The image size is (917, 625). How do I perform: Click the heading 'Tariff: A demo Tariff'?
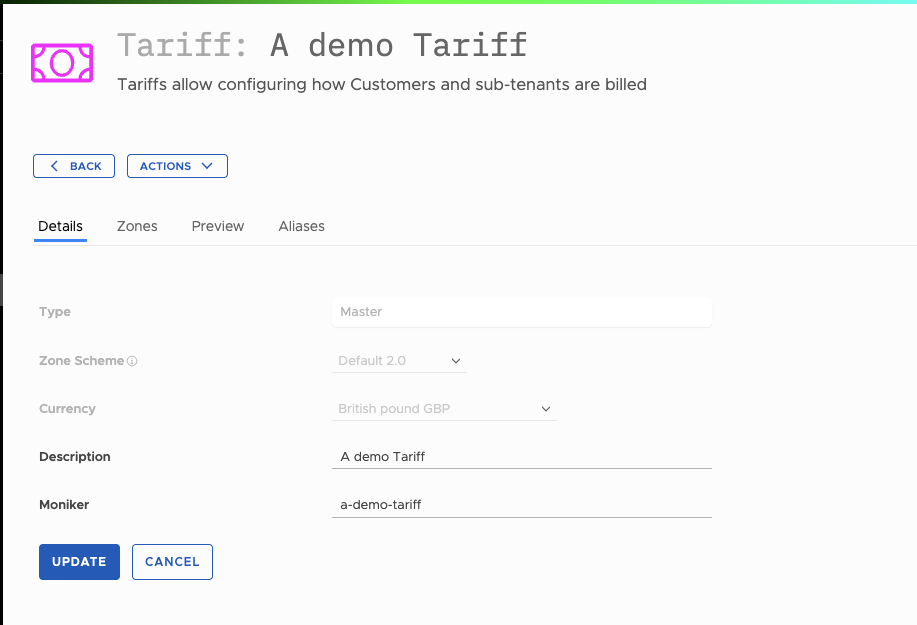(x=322, y=45)
